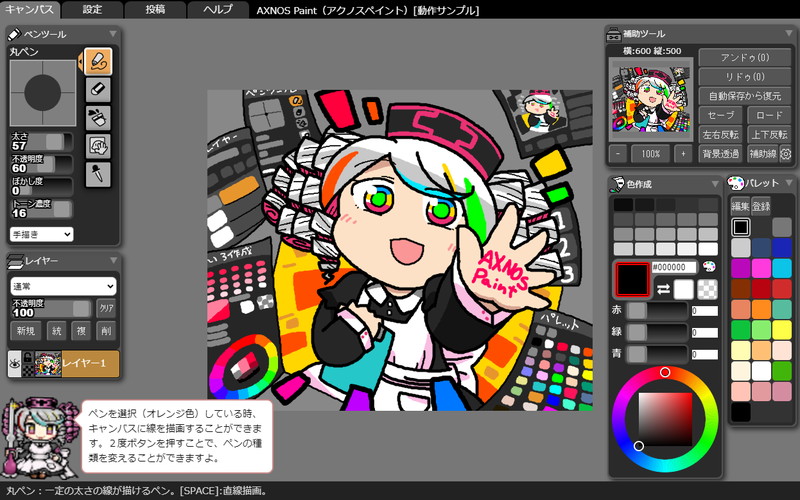This screenshot has width=800, height=500.
Task: Select the eyedropper color picker tool
Action: click(98, 174)
